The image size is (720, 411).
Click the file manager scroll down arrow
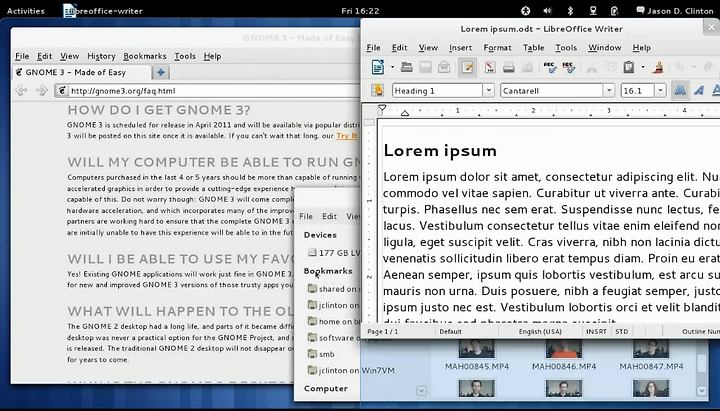coord(702,390)
